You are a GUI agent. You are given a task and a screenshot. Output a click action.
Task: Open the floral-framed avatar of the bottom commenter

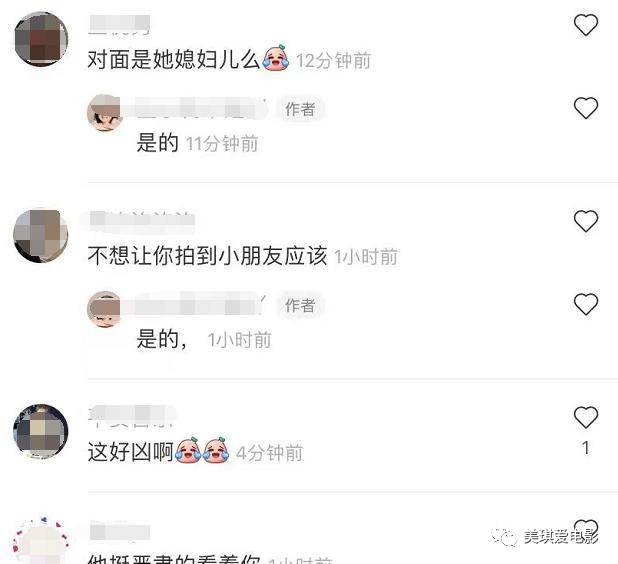click(41, 540)
